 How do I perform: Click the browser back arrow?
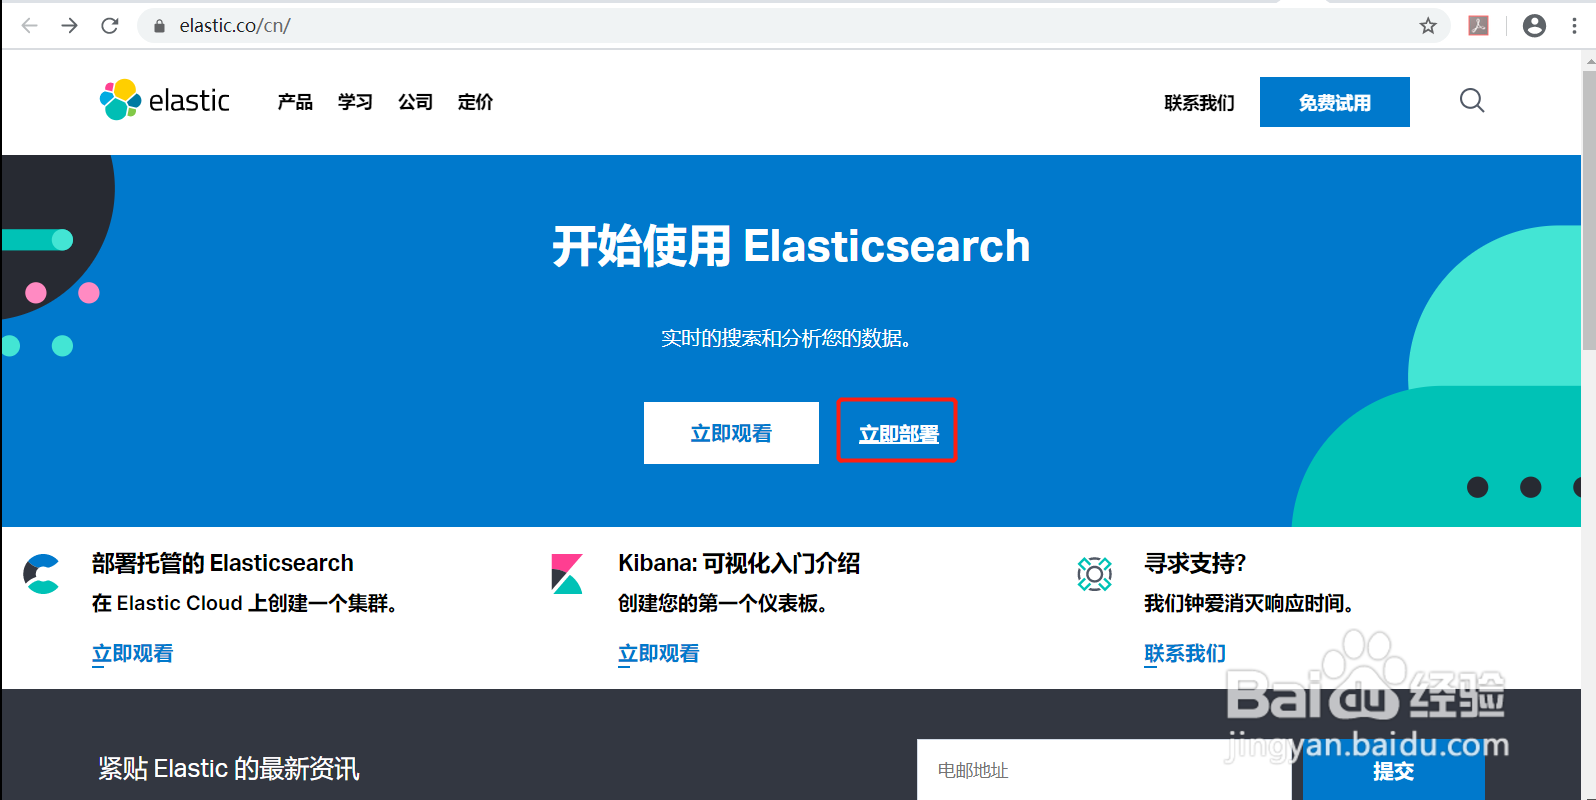(x=30, y=26)
